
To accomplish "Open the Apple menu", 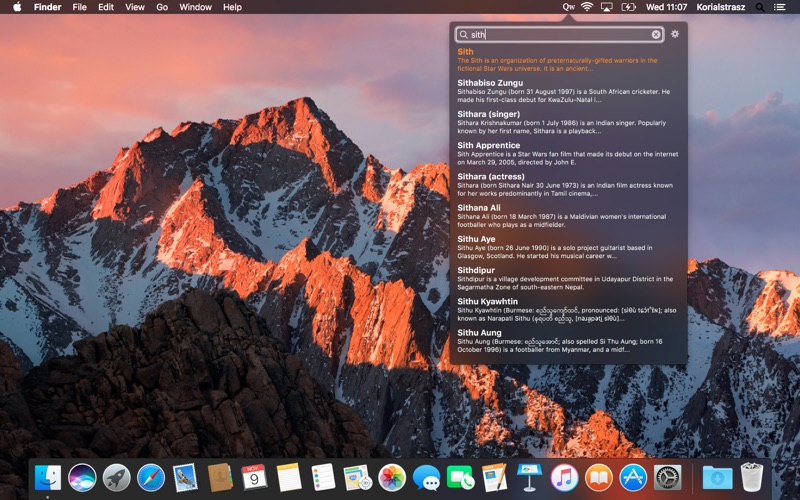I will point(17,7).
